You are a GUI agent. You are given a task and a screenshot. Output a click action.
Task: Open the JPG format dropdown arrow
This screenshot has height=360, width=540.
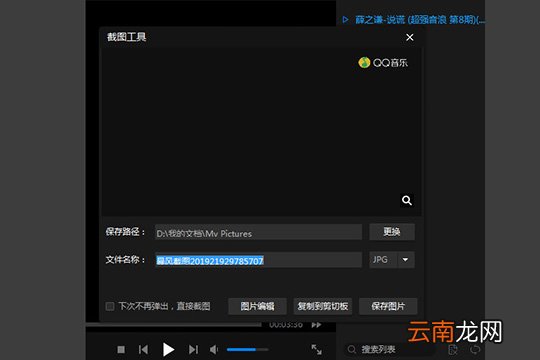[x=405, y=260]
